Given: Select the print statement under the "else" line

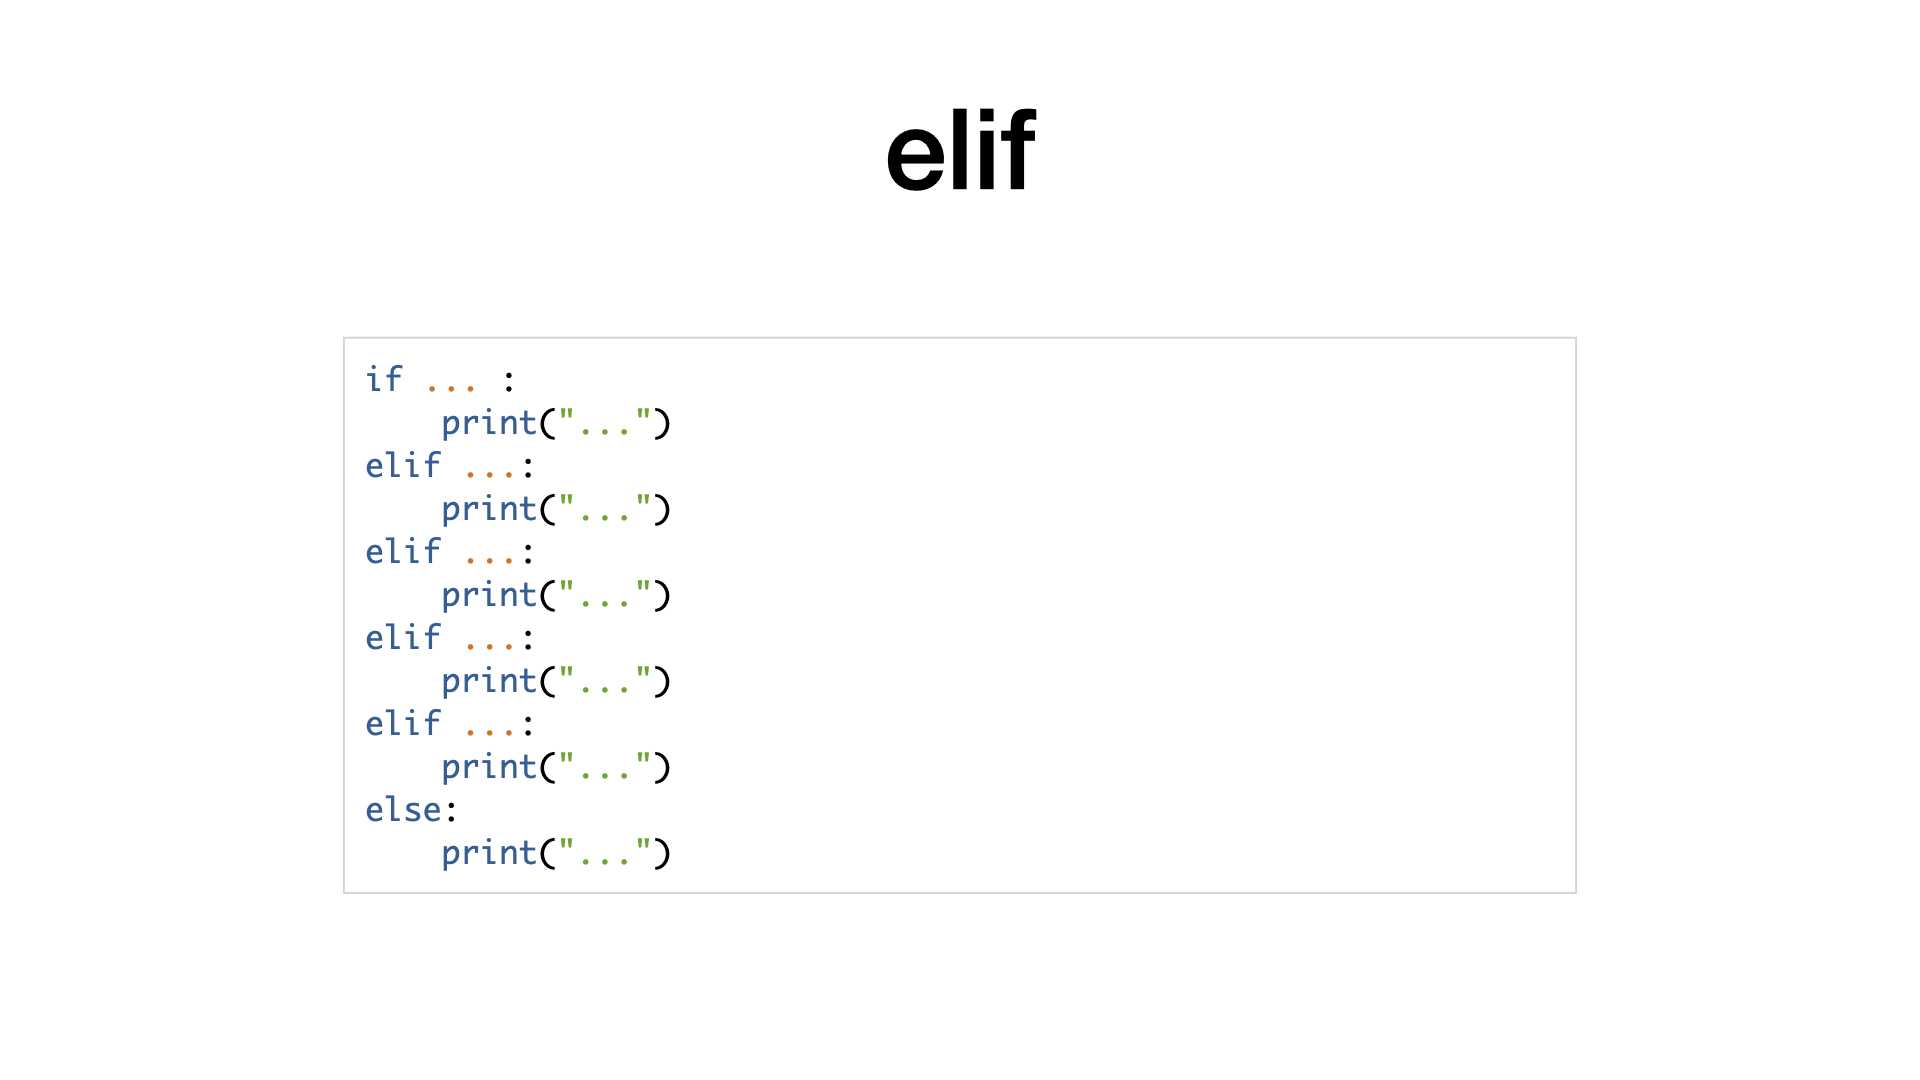Looking at the screenshot, I should pos(556,854).
